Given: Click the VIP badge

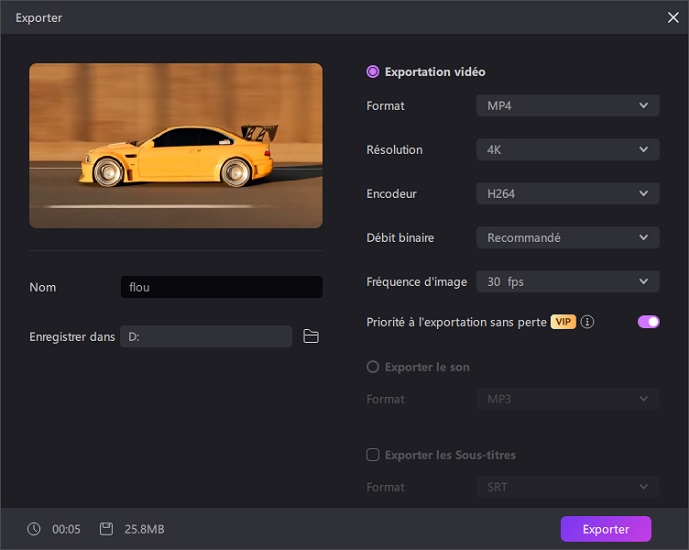Looking at the screenshot, I should [563, 322].
